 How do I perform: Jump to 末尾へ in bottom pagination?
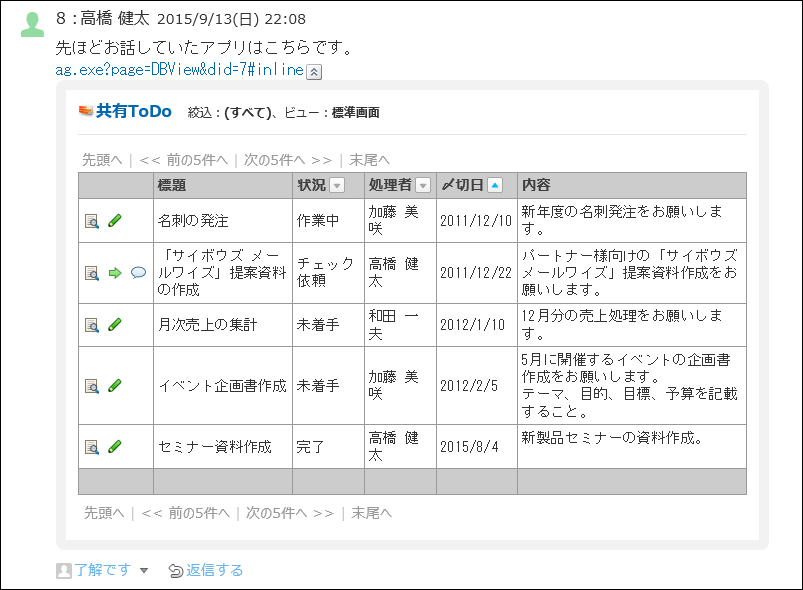[x=370, y=513]
